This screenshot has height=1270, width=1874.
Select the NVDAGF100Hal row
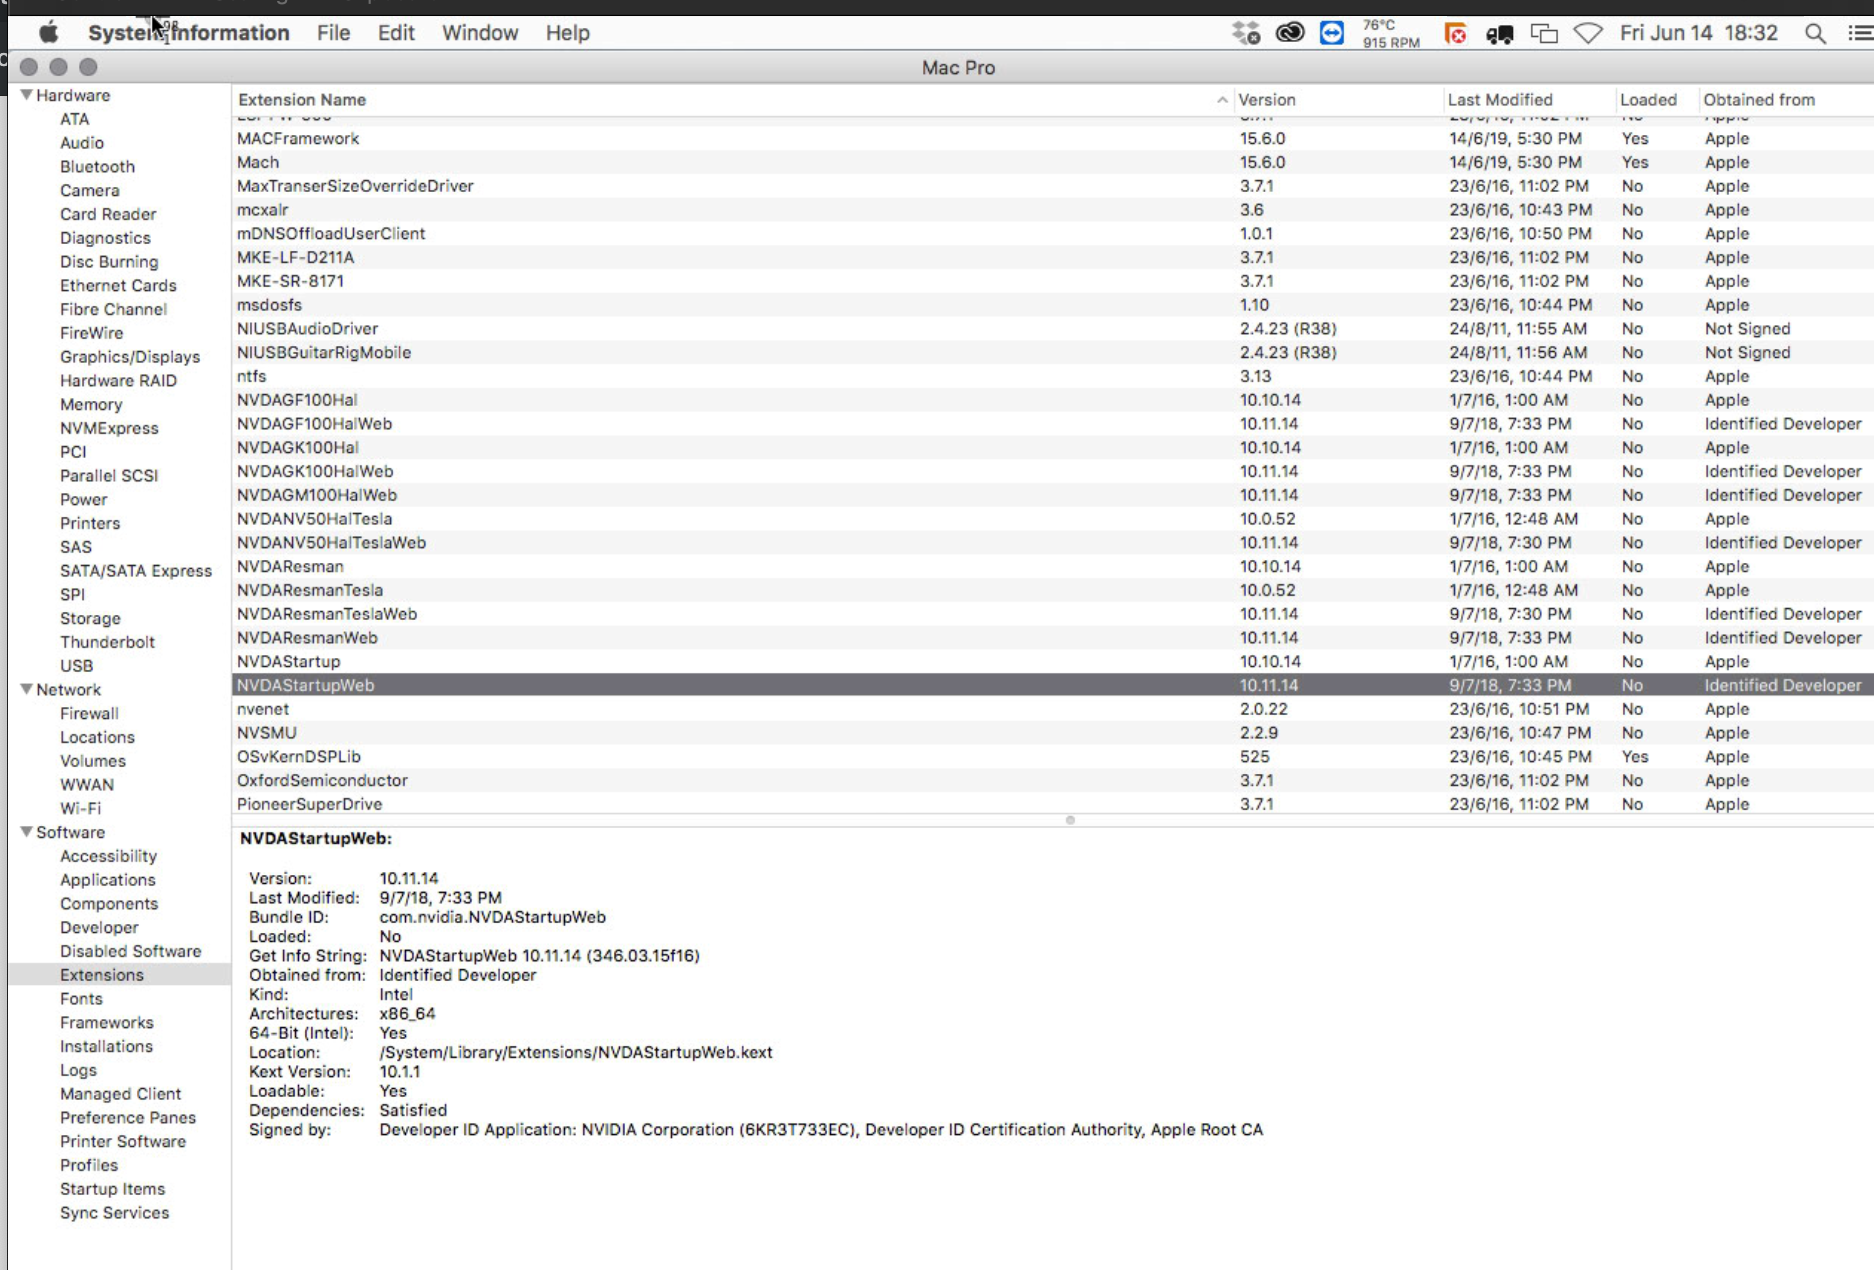pyautogui.click(x=1053, y=400)
